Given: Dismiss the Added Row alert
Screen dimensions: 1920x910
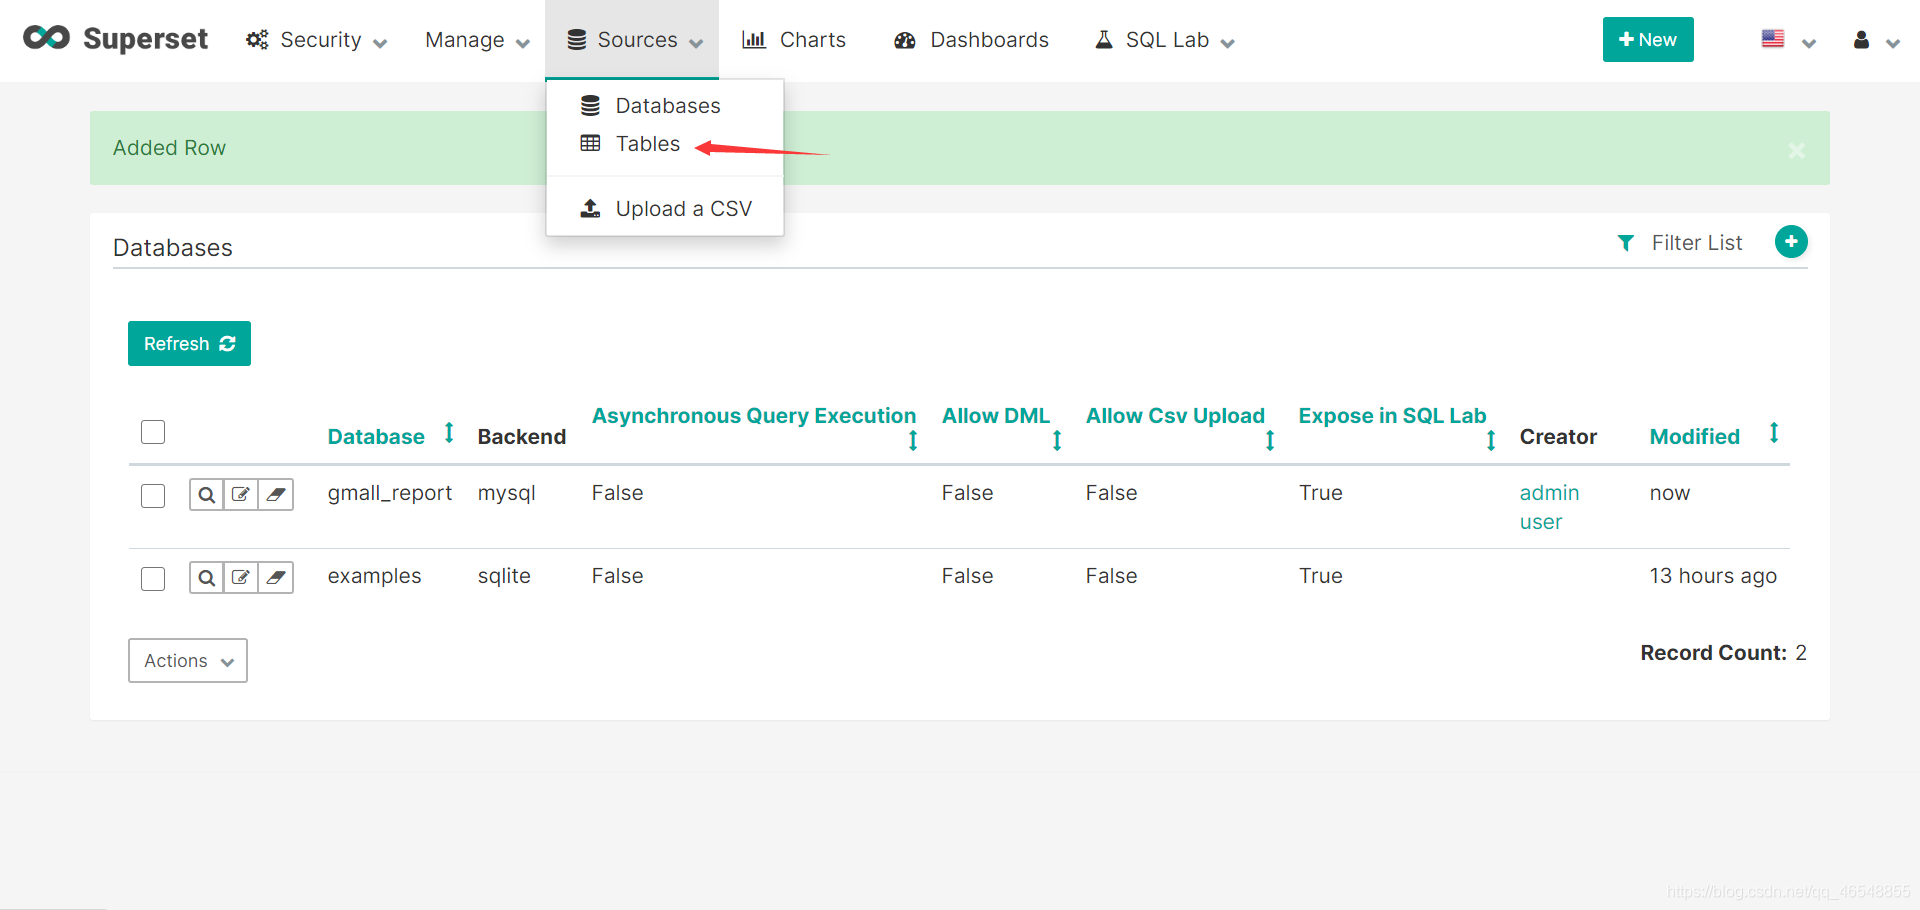Looking at the screenshot, I should point(1797,150).
